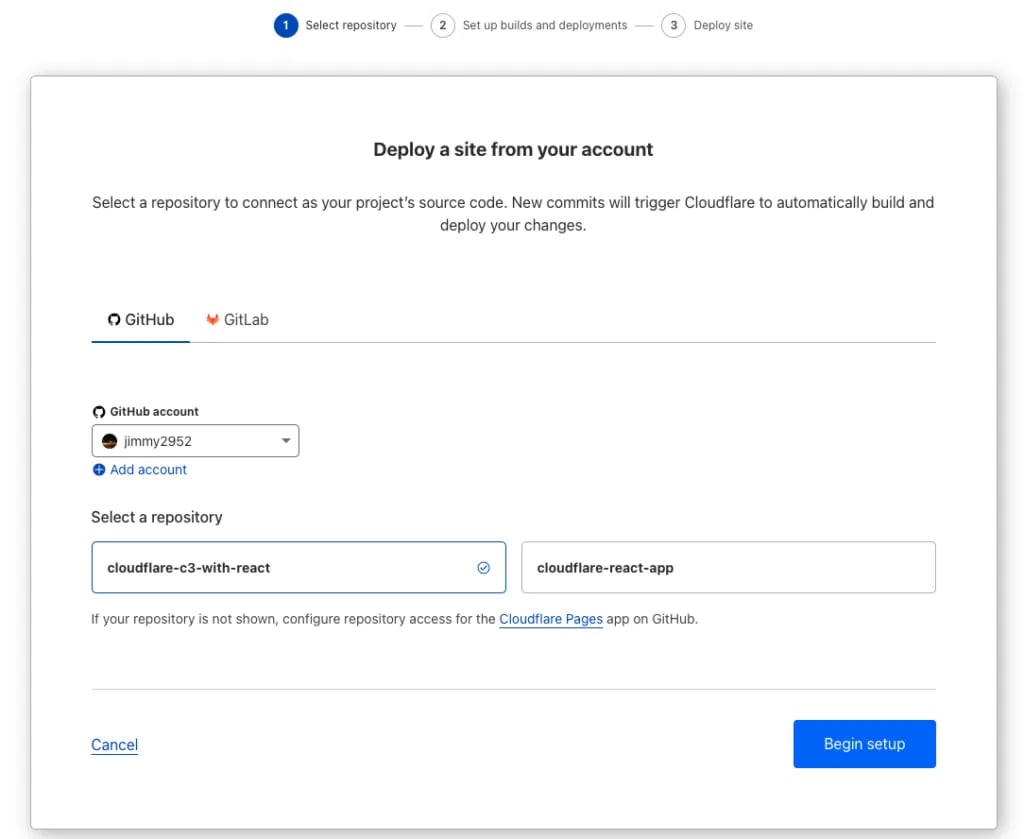
Task: Click the Add account link
Action: tap(148, 469)
